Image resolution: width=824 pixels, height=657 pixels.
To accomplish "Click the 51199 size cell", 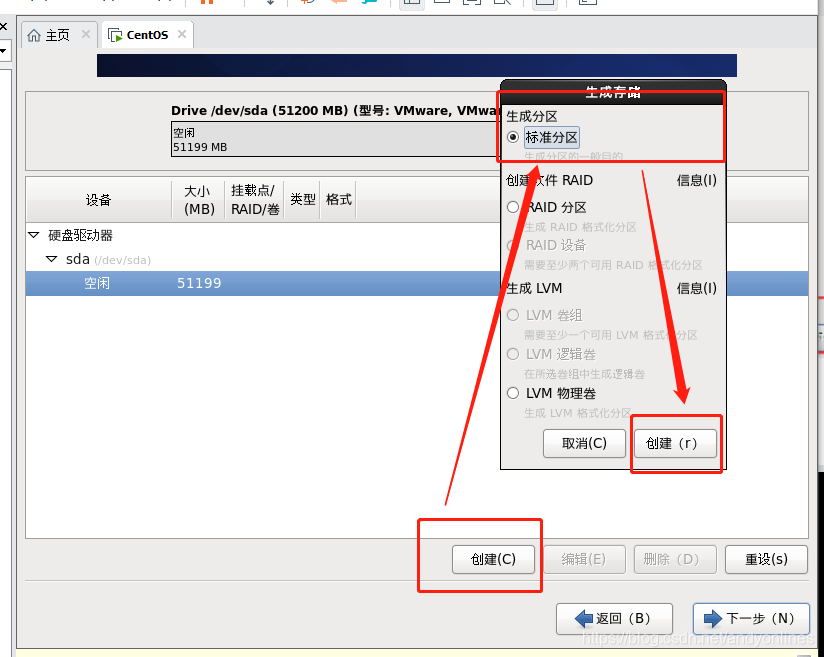I will click(199, 283).
